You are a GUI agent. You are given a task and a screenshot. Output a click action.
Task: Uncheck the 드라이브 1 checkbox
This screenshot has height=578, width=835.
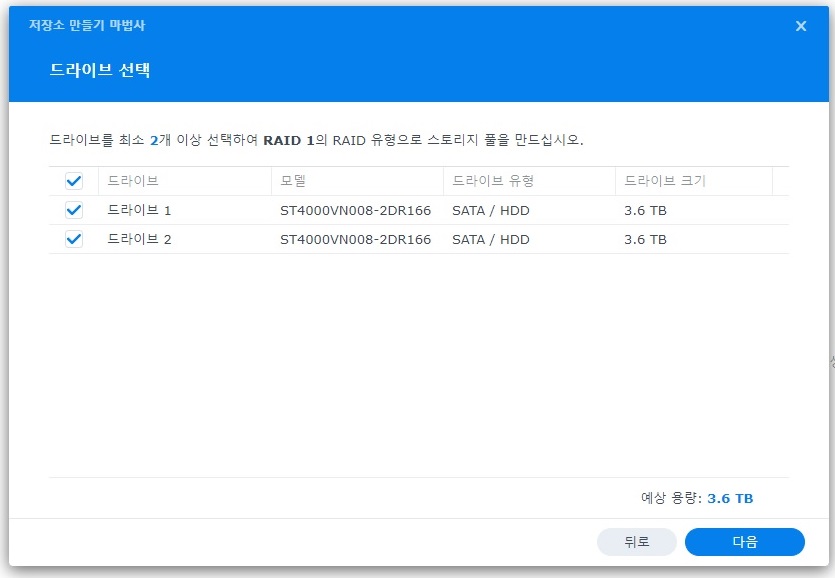point(73,210)
